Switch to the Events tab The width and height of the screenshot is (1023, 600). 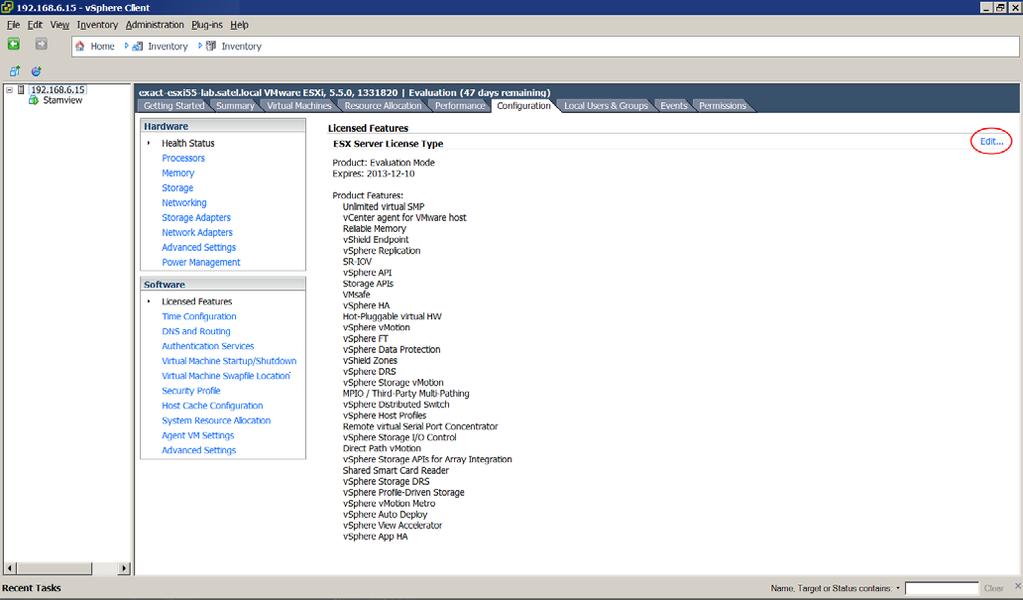(x=673, y=106)
